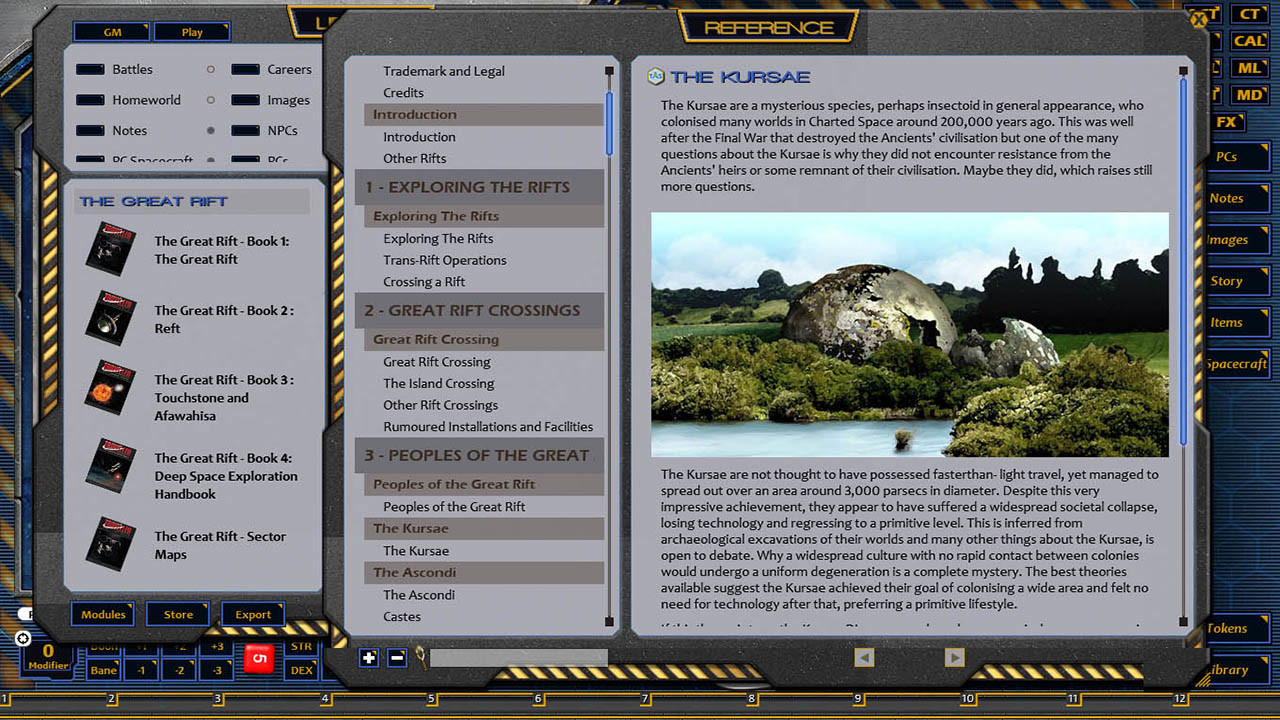The width and height of the screenshot is (1280, 720).
Task: Expand the Play dropdown
Action: (191, 31)
